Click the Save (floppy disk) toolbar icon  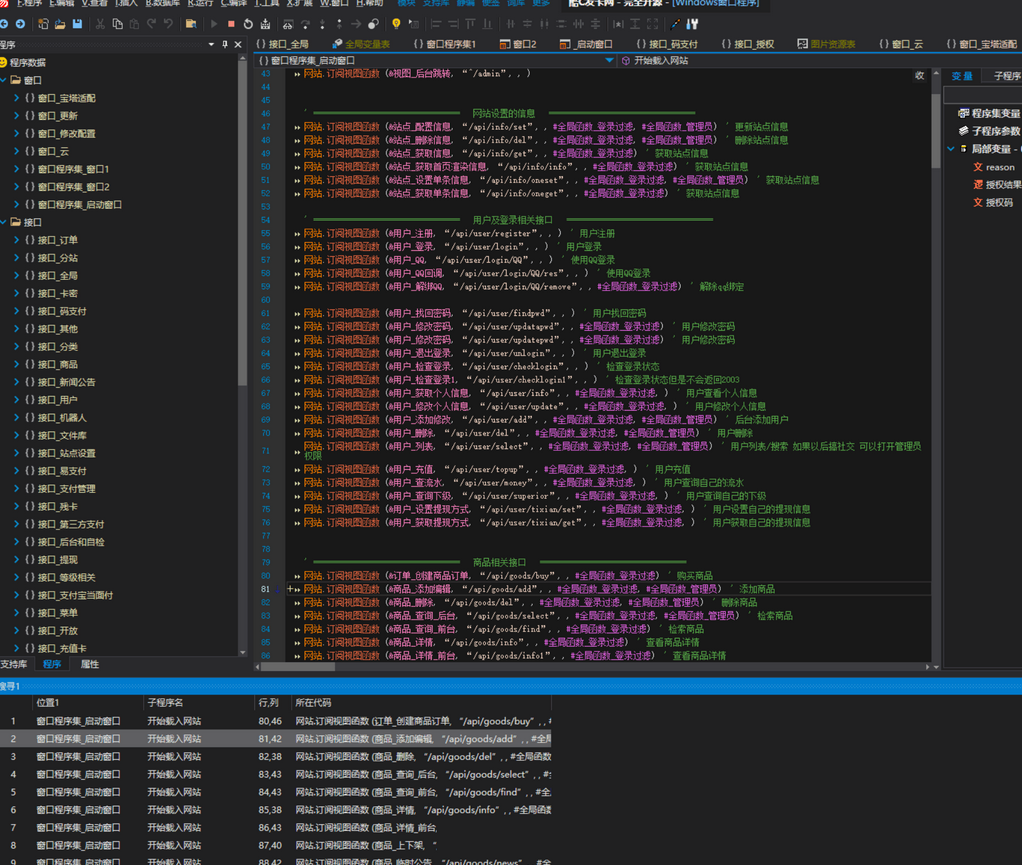point(77,24)
